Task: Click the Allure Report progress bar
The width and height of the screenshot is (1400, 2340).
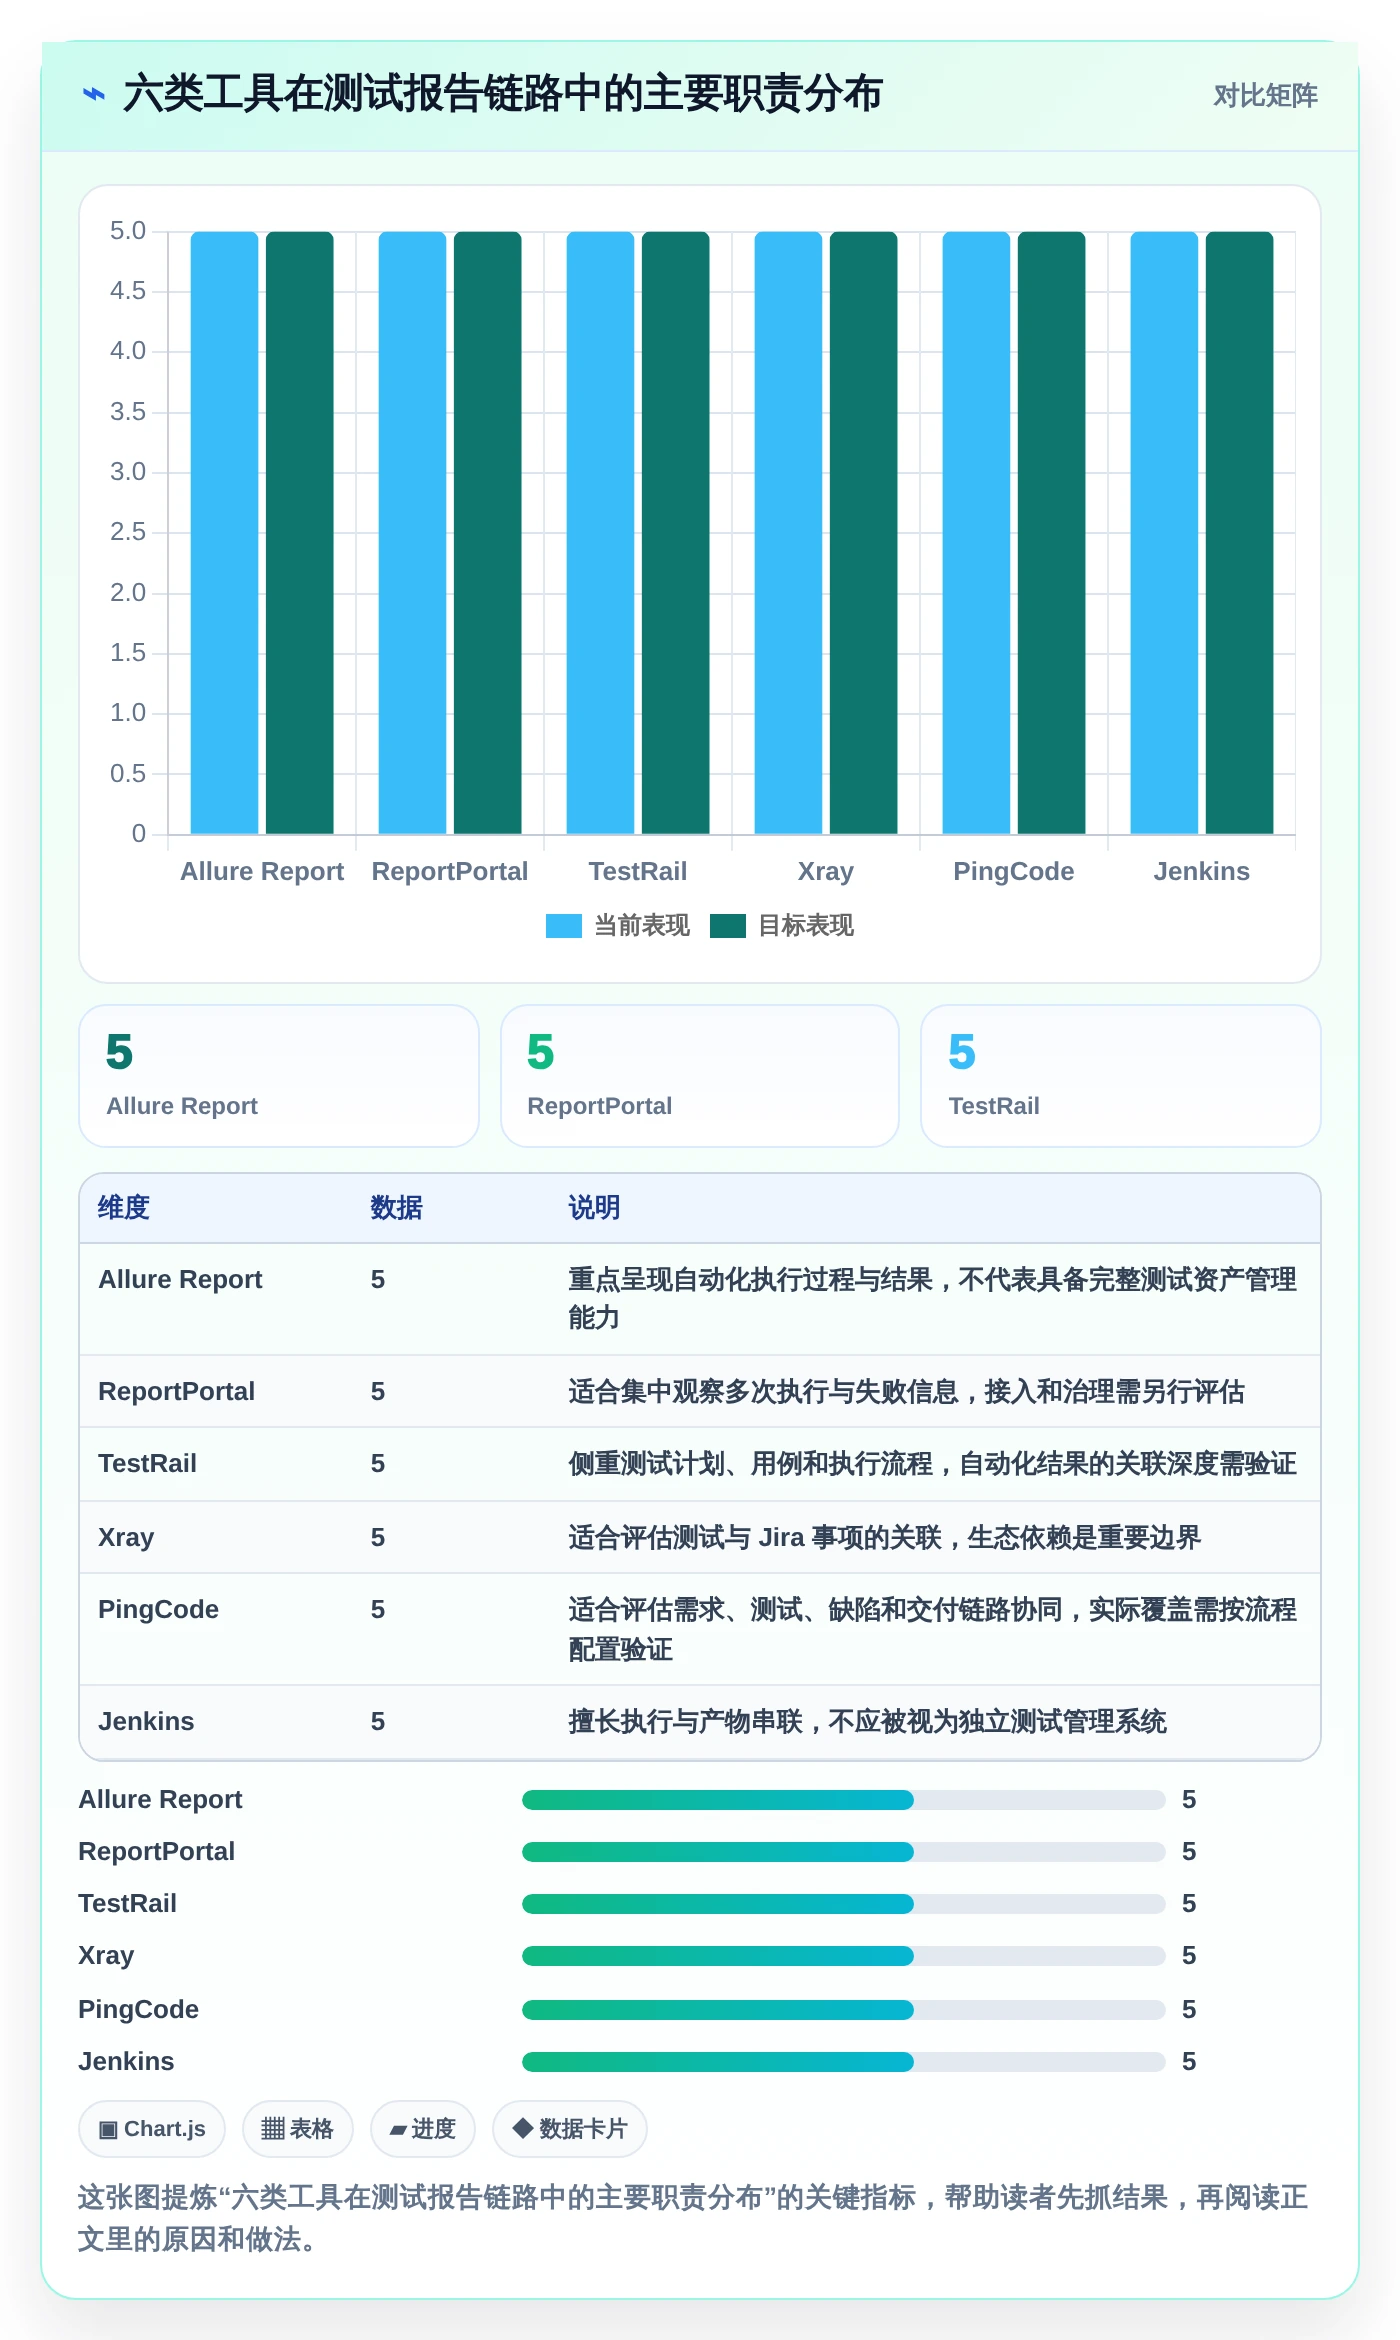Action: (843, 1800)
